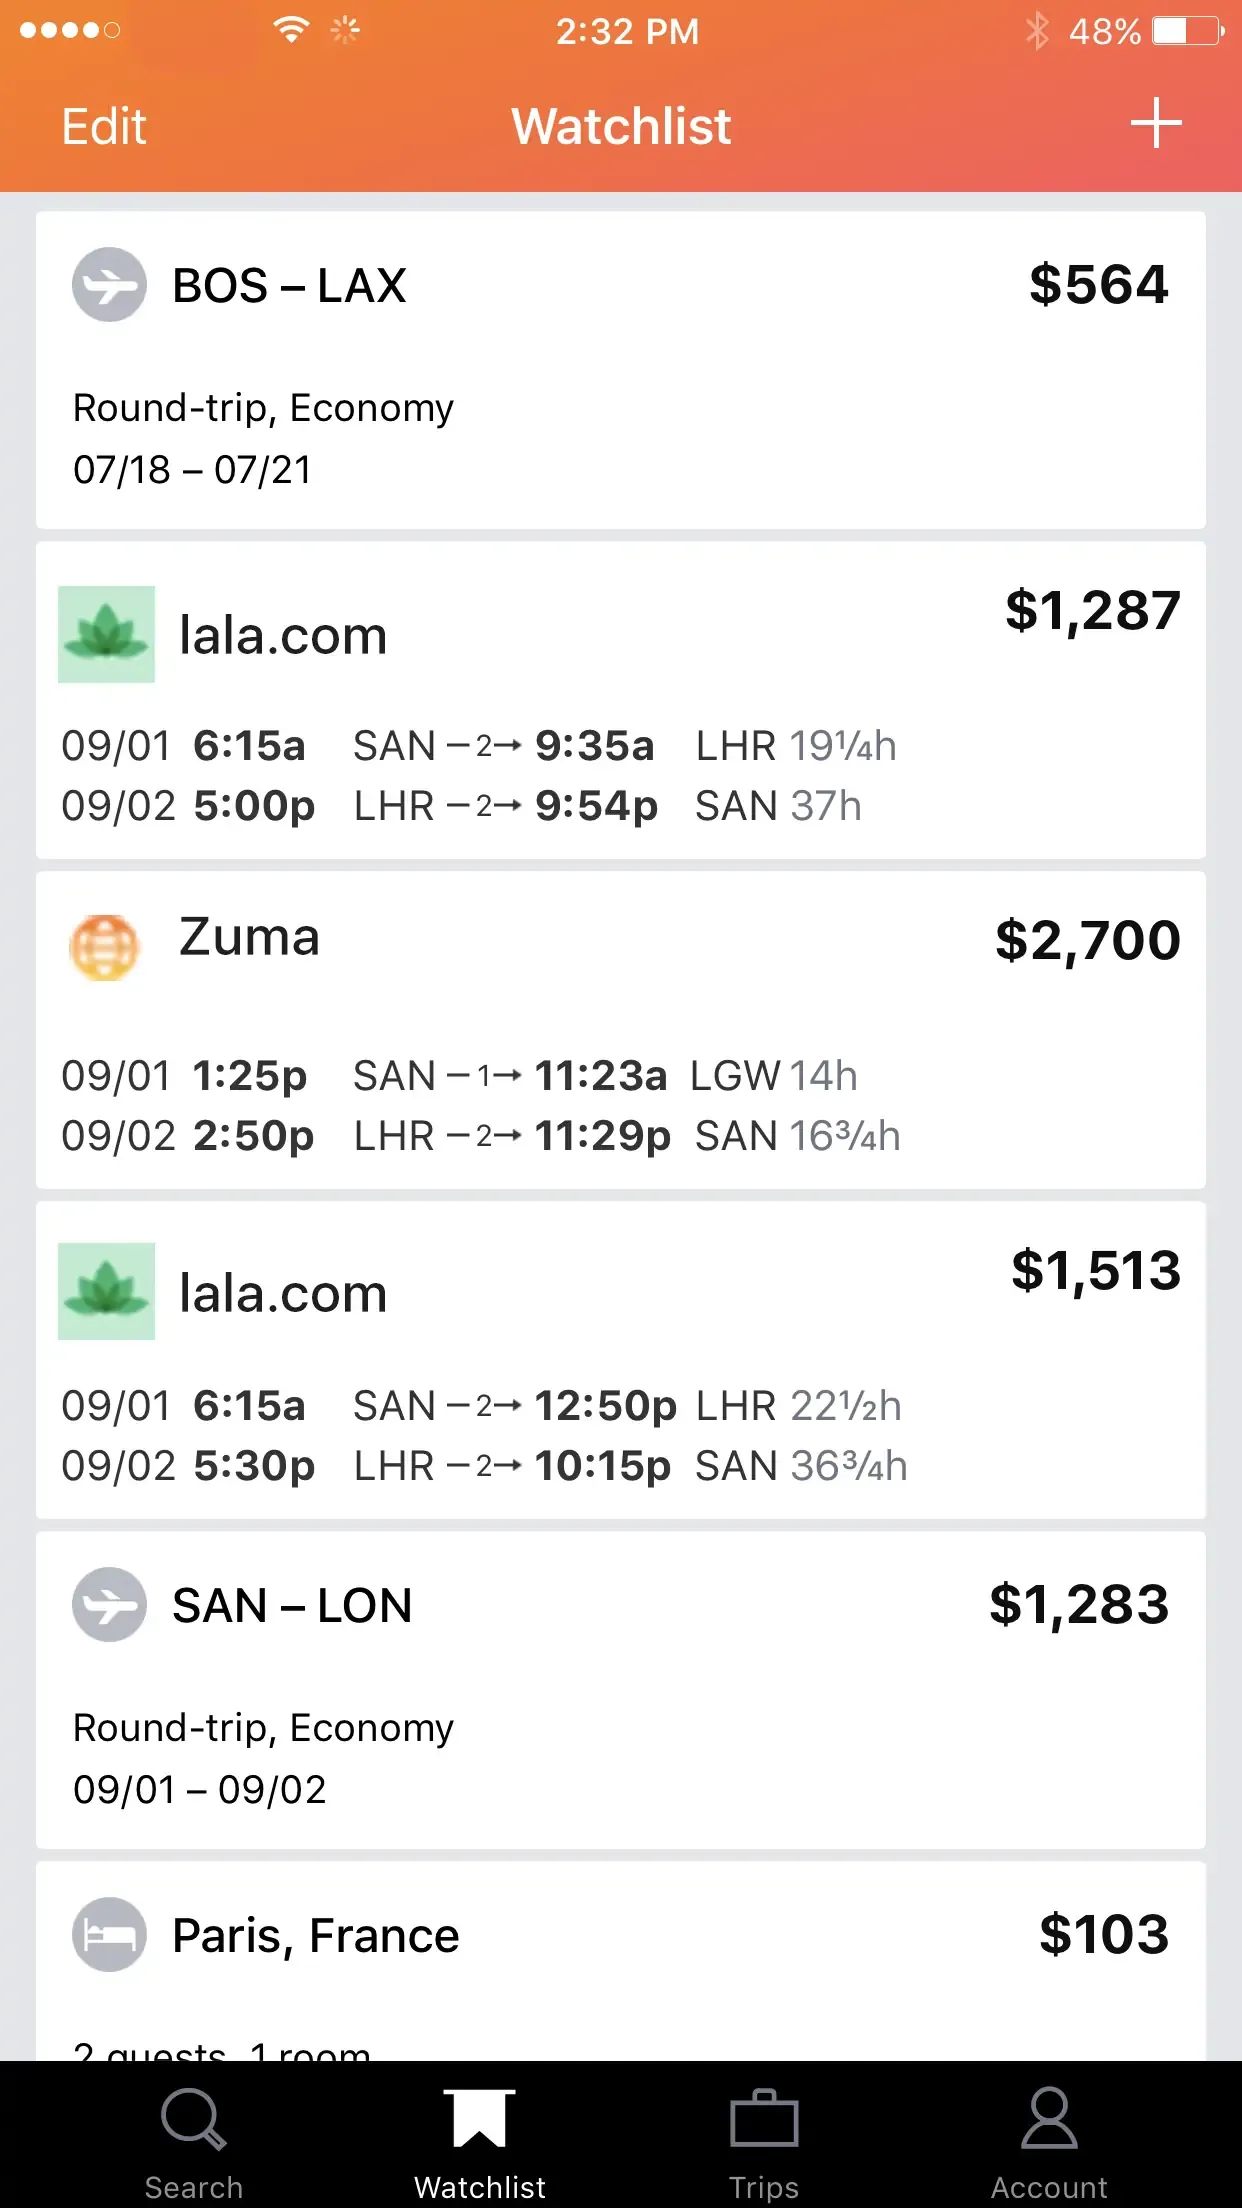Open the $564 BOS – LAX fare
Image resolution: width=1242 pixels, height=2208 pixels.
[x=1098, y=285]
